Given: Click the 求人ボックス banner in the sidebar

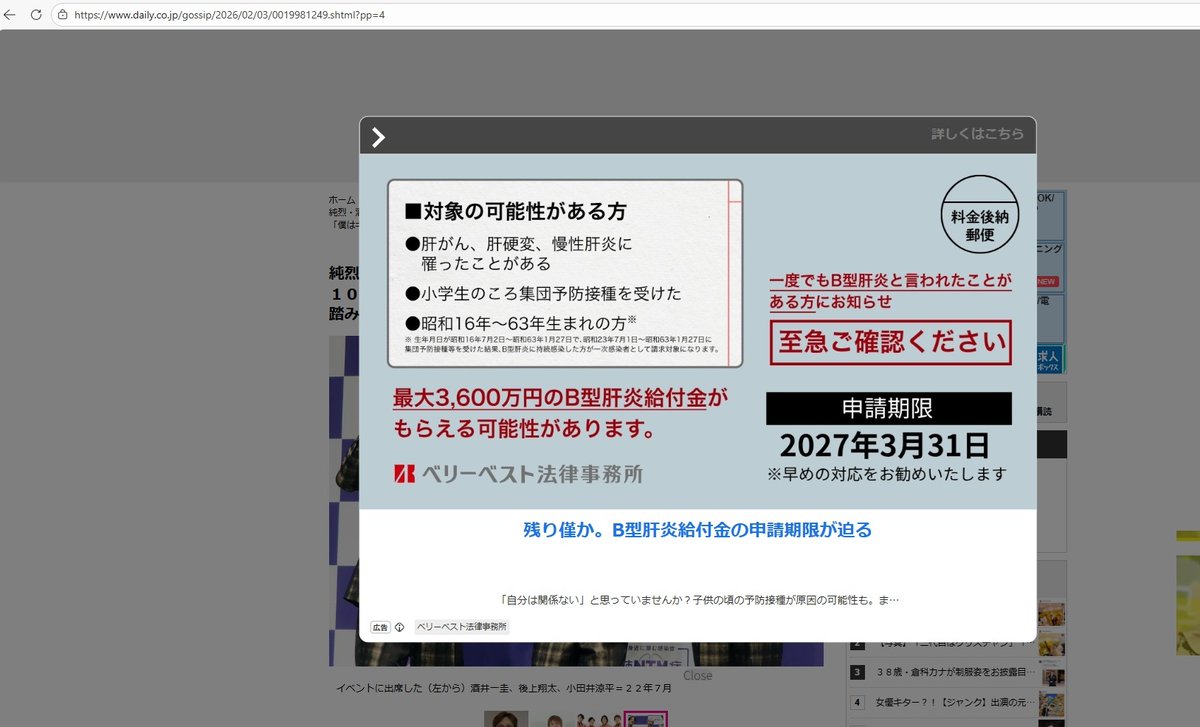Looking at the screenshot, I should 1051,359.
